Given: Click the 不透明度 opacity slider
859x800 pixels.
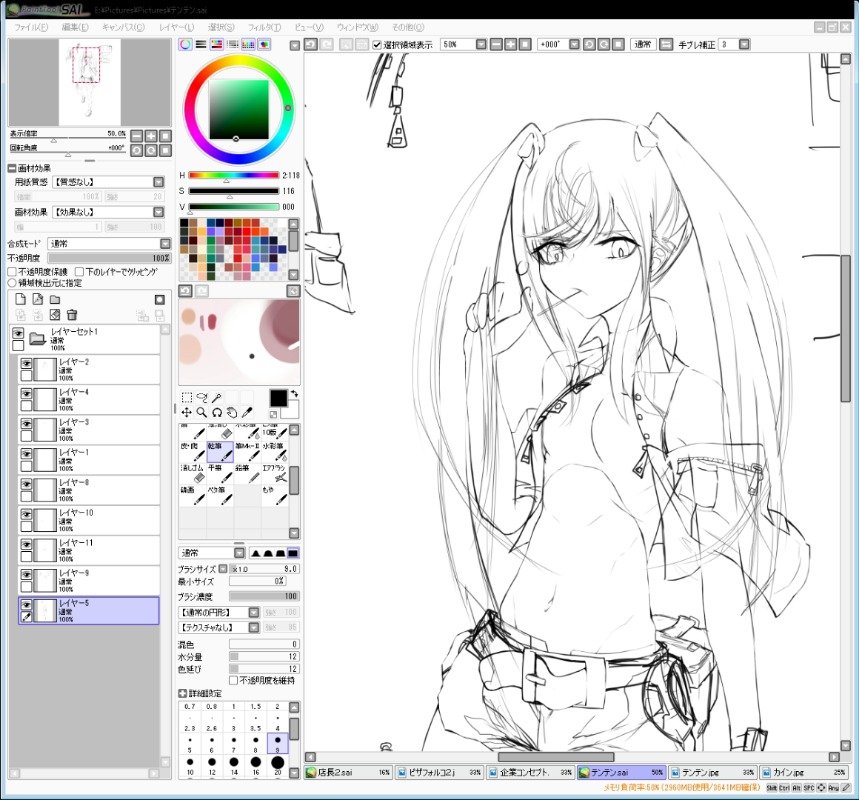Looking at the screenshot, I should [110, 258].
